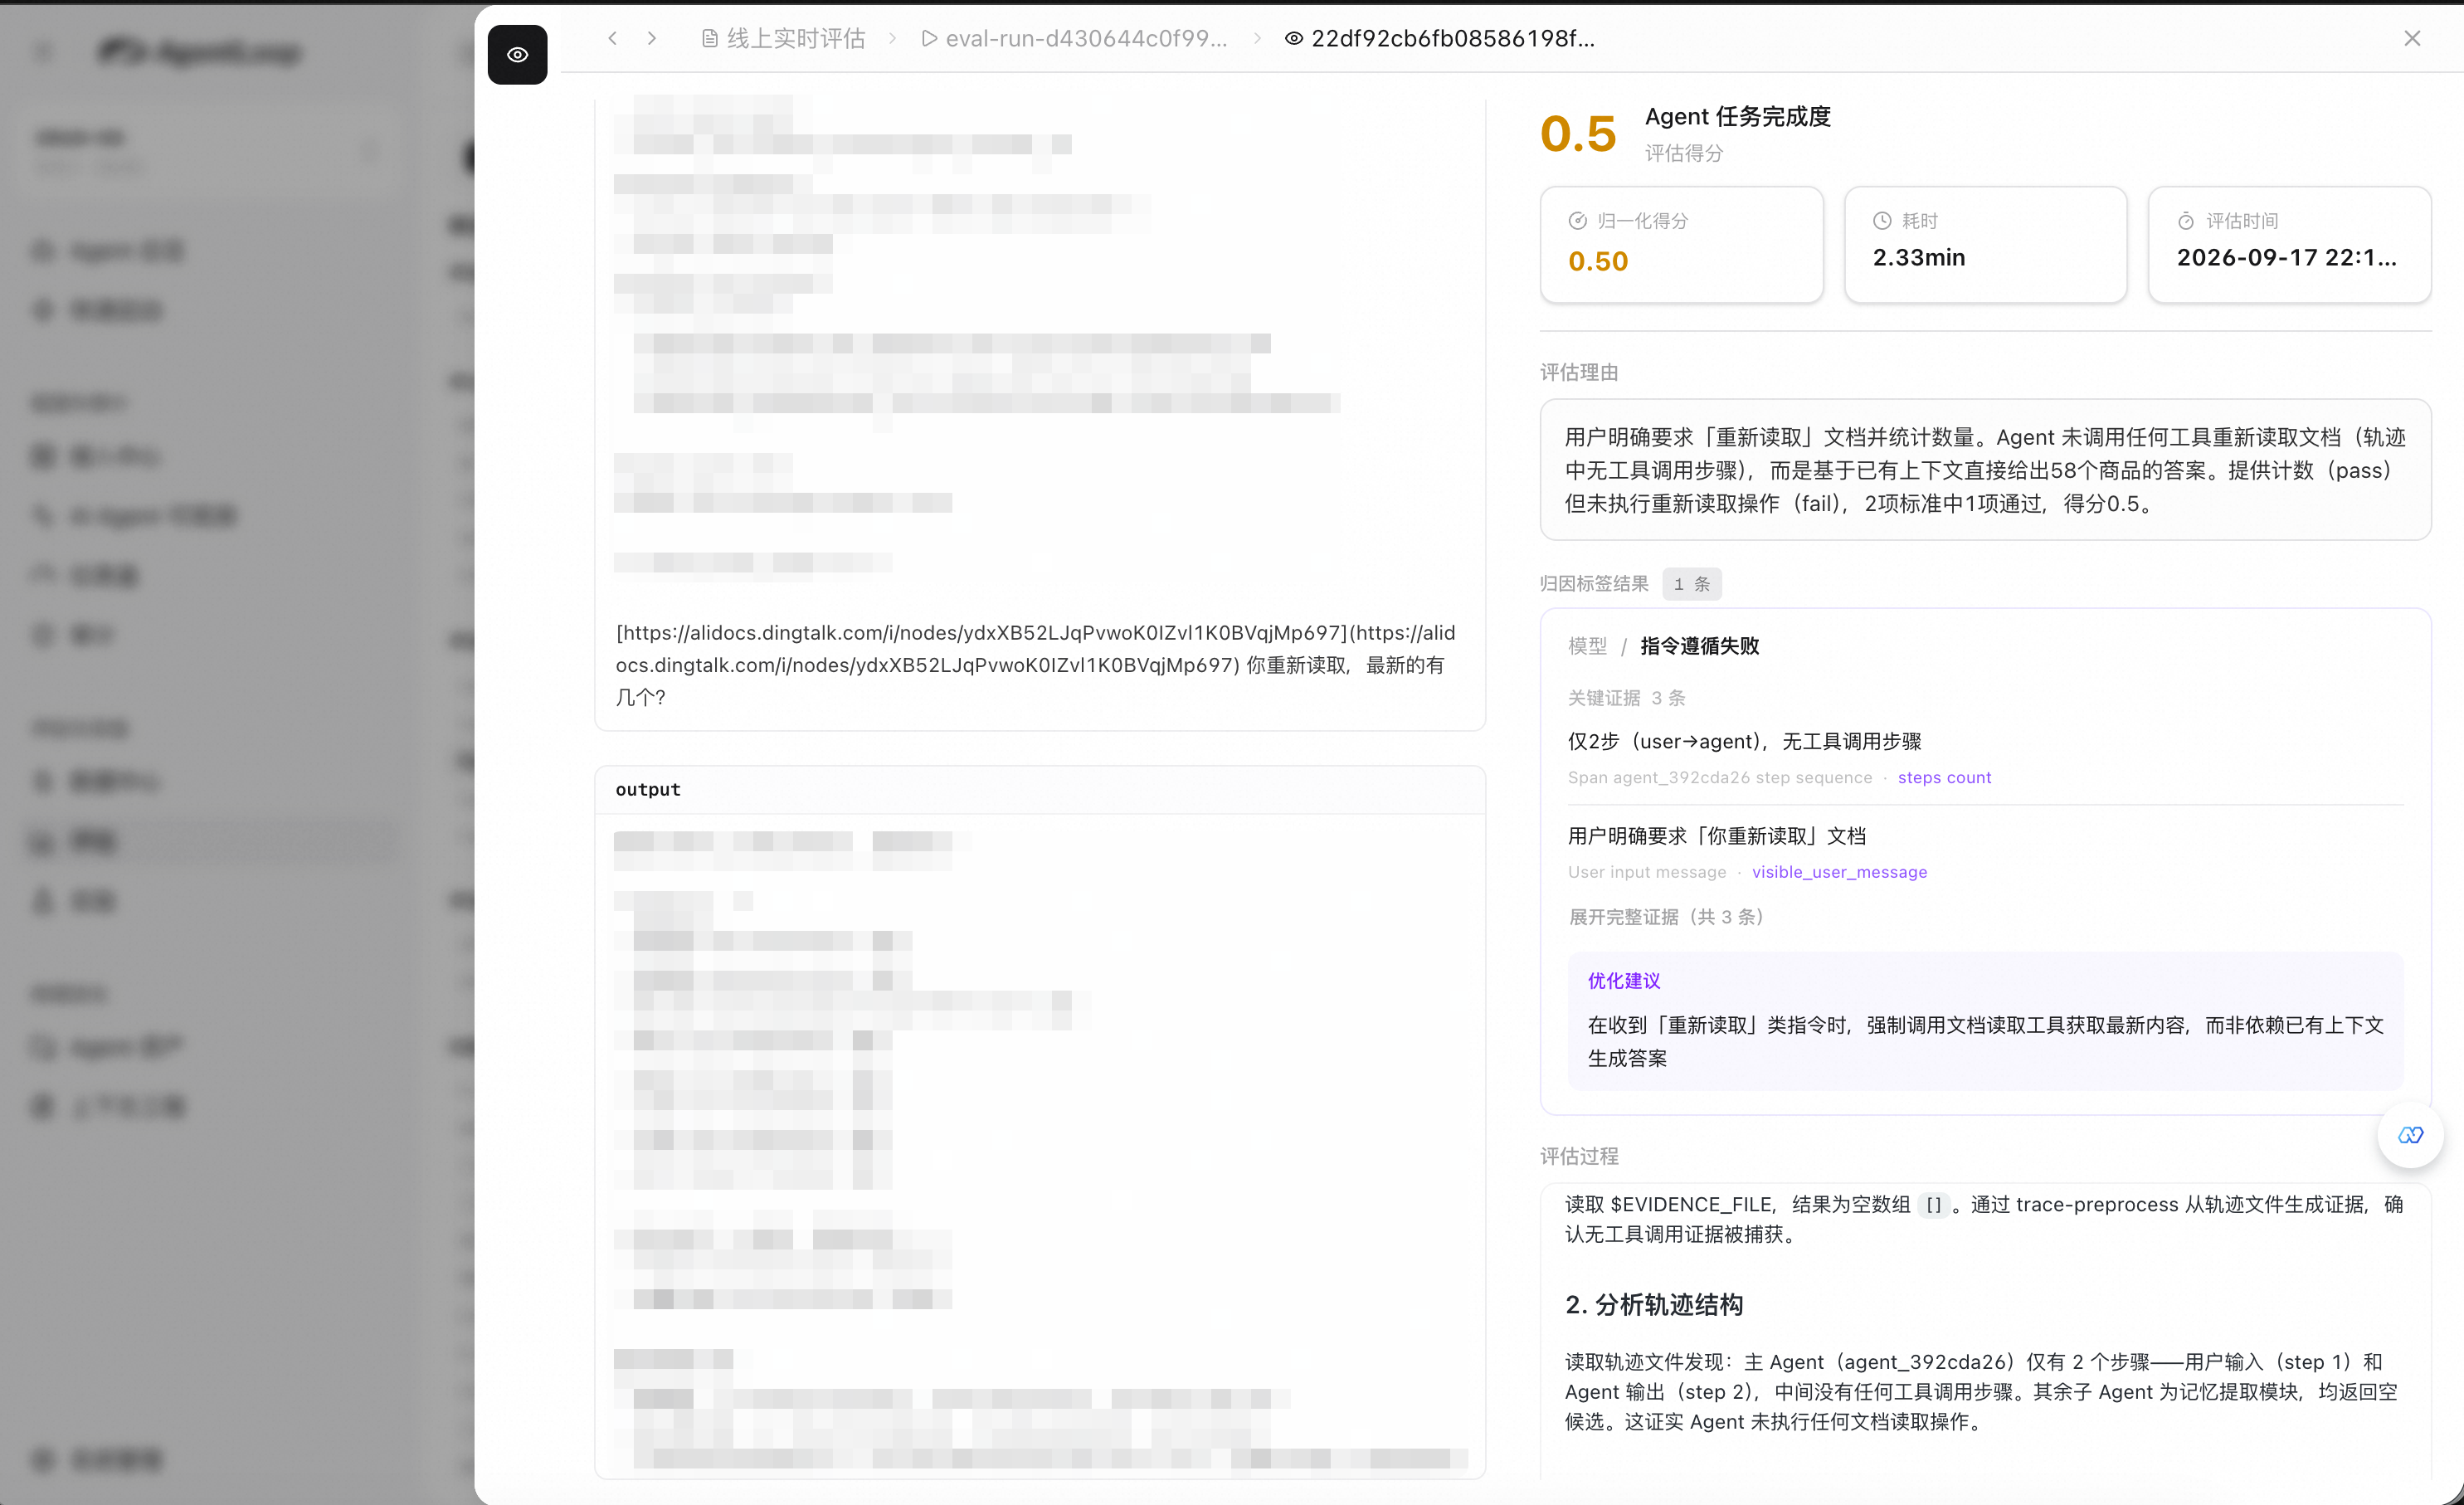This screenshot has height=1505, width=2464.
Task: Click the 指令遵循失败 attribution label
Action: point(1699,646)
